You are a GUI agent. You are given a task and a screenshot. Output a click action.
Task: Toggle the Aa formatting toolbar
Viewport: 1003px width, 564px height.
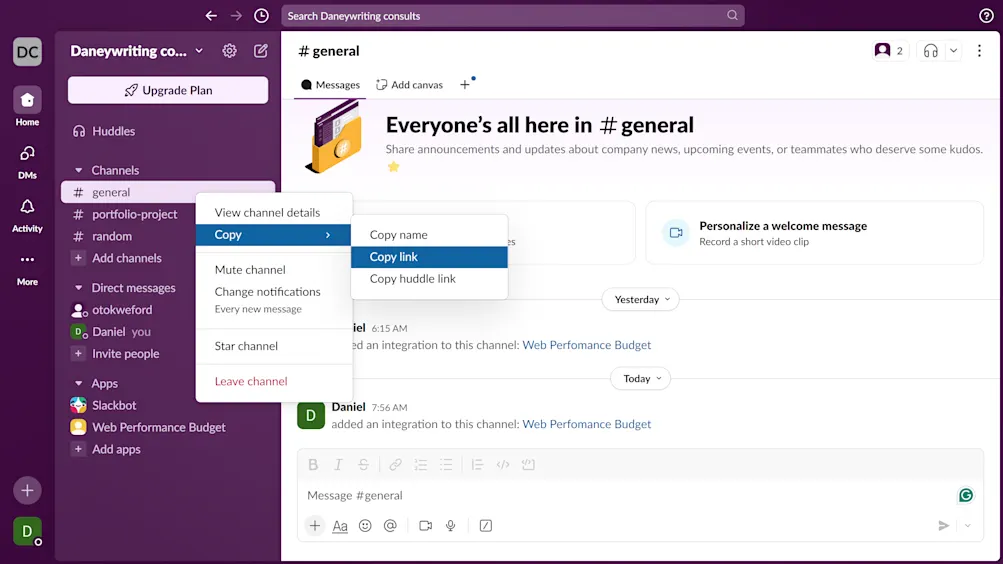click(x=340, y=526)
